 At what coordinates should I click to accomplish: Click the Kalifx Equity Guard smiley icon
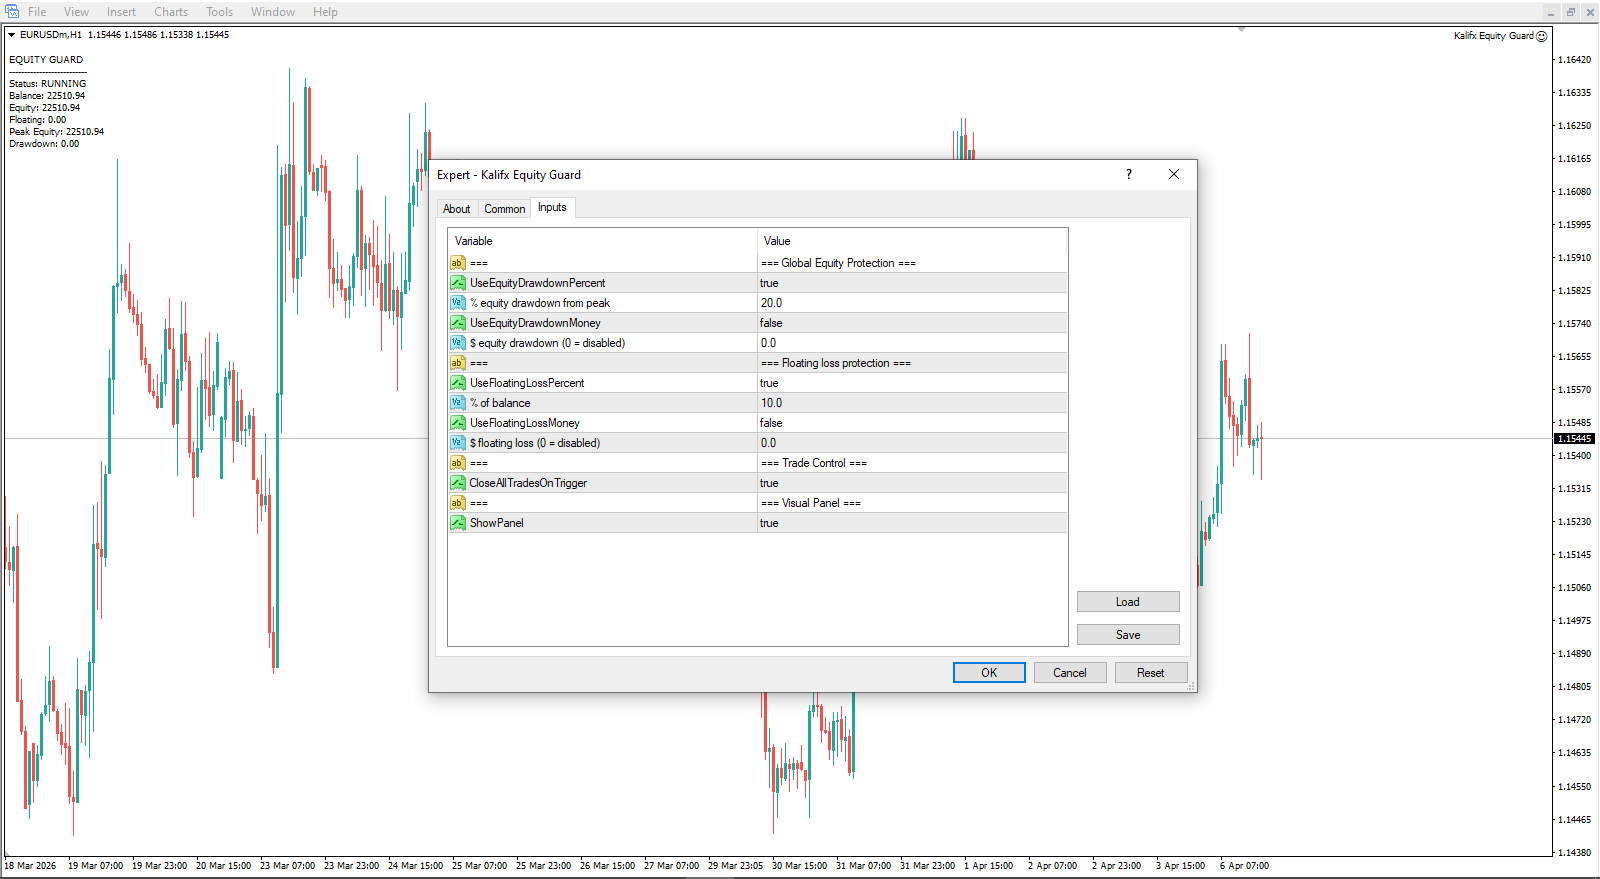coord(1541,36)
